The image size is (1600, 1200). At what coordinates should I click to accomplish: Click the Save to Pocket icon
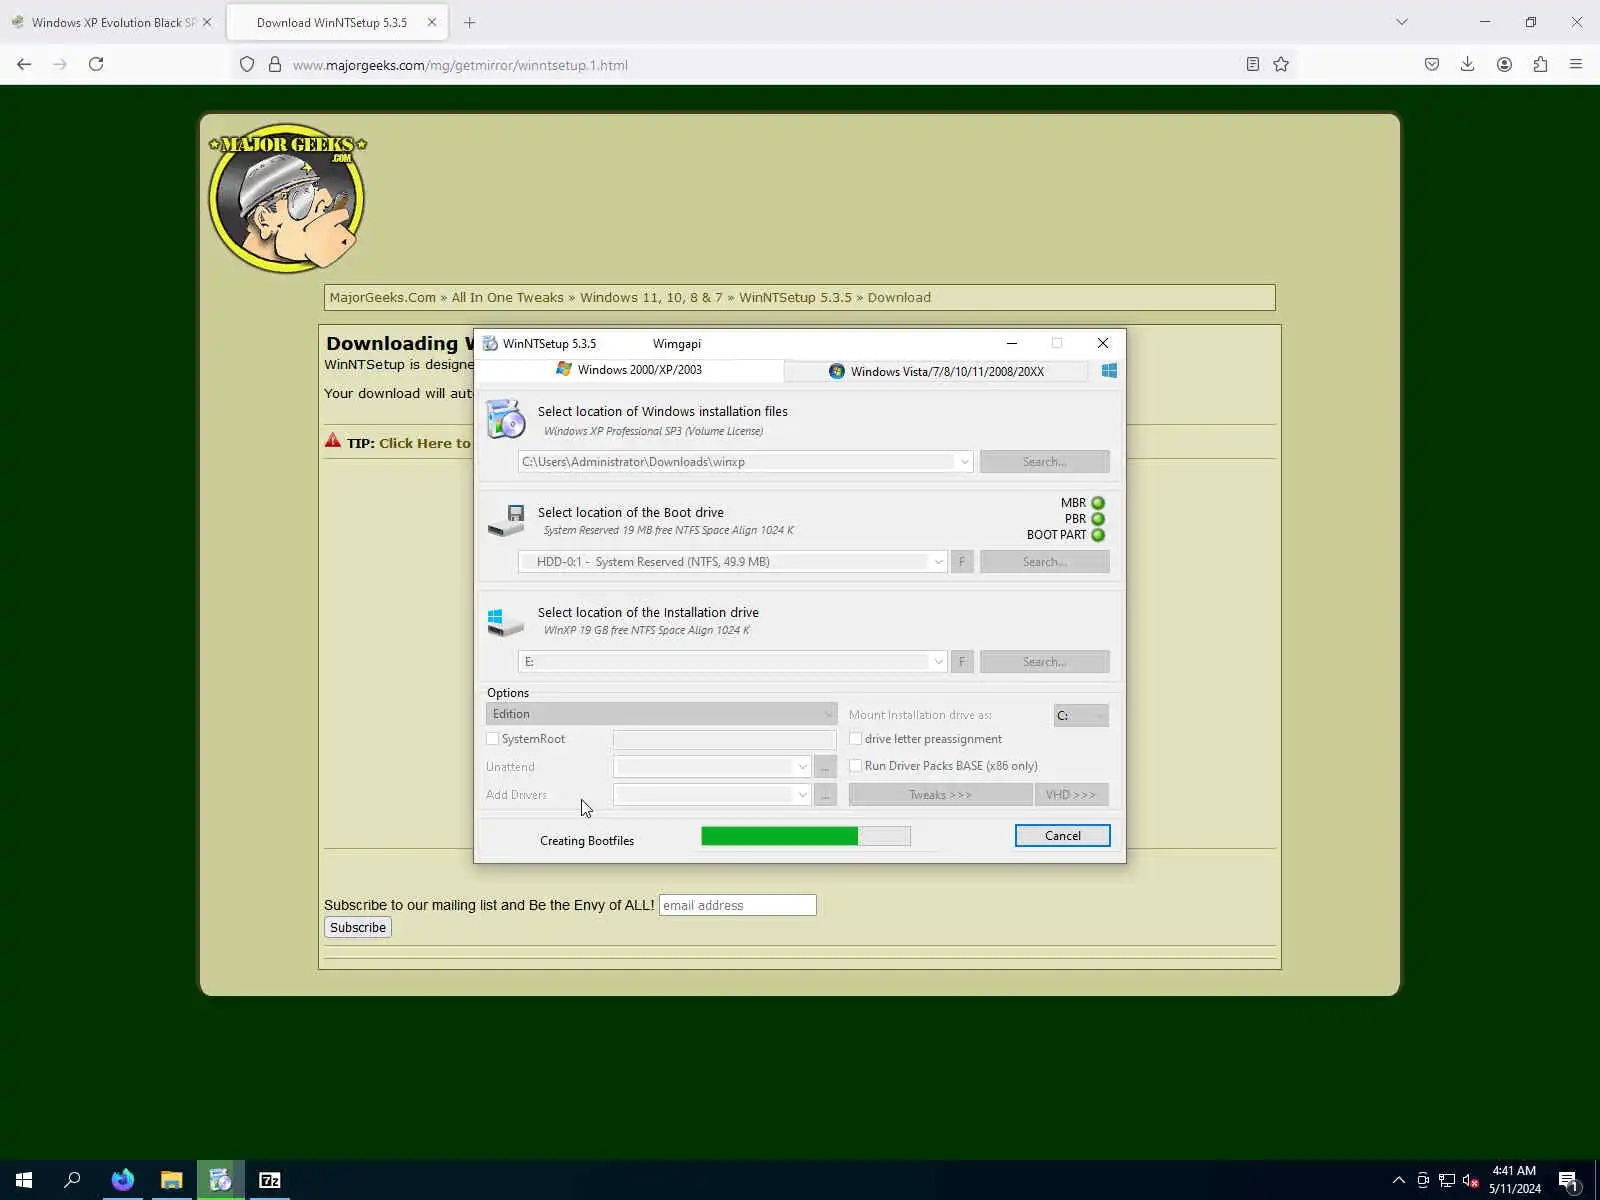pyautogui.click(x=1432, y=64)
